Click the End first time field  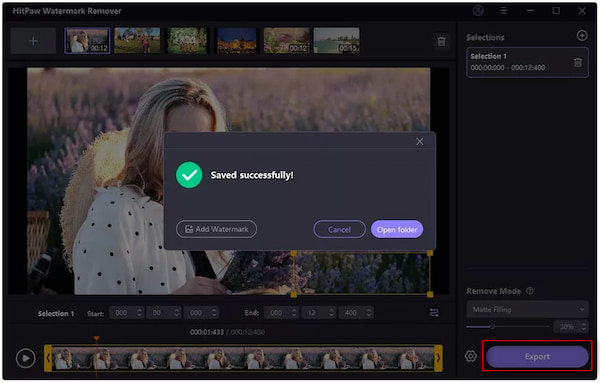point(281,313)
